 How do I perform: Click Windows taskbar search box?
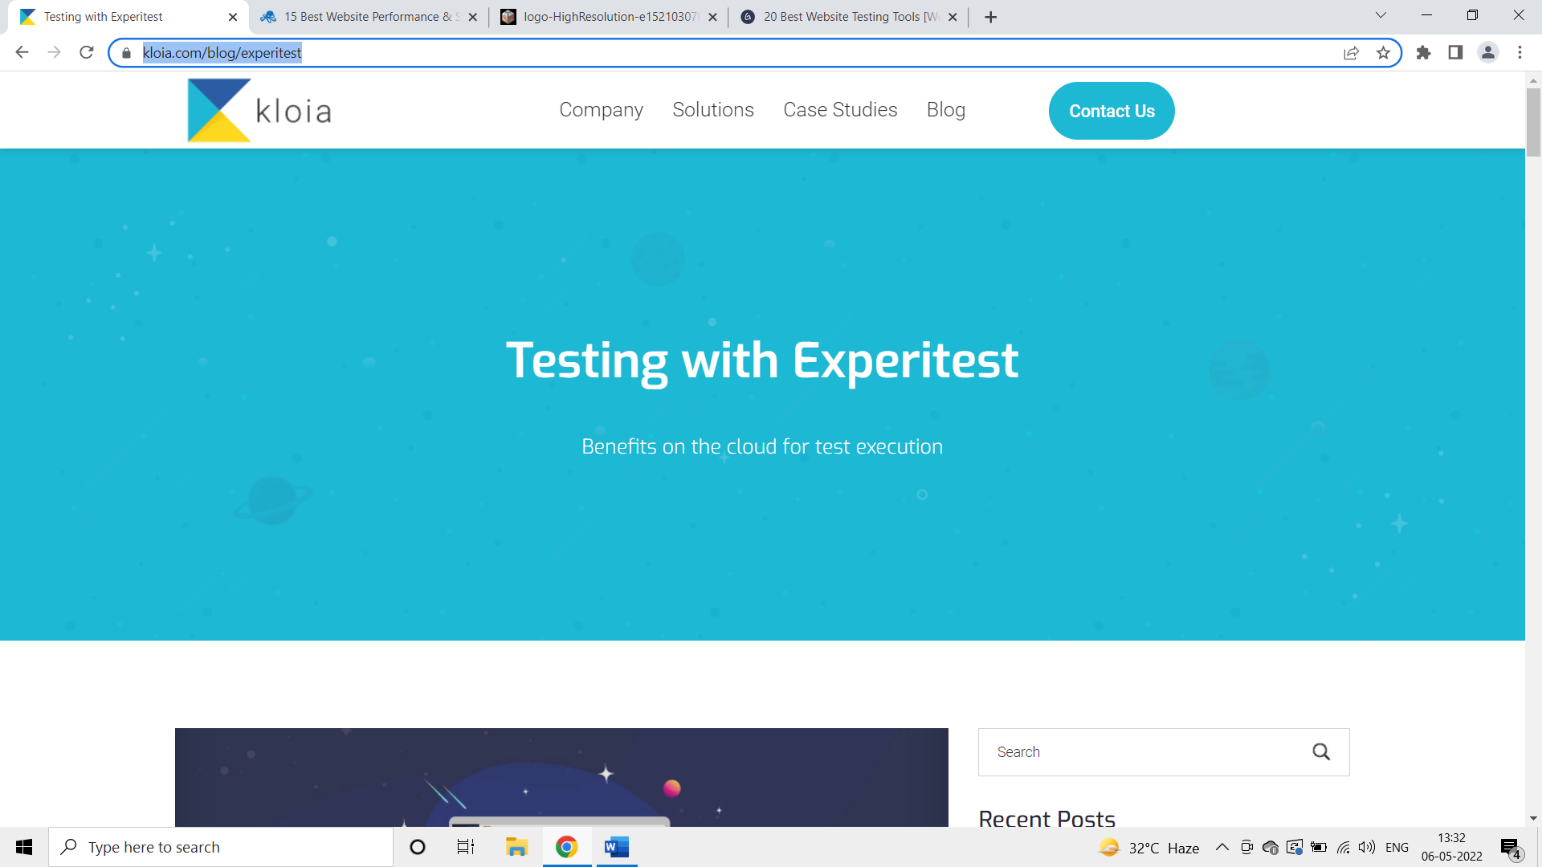pyautogui.click(x=221, y=847)
